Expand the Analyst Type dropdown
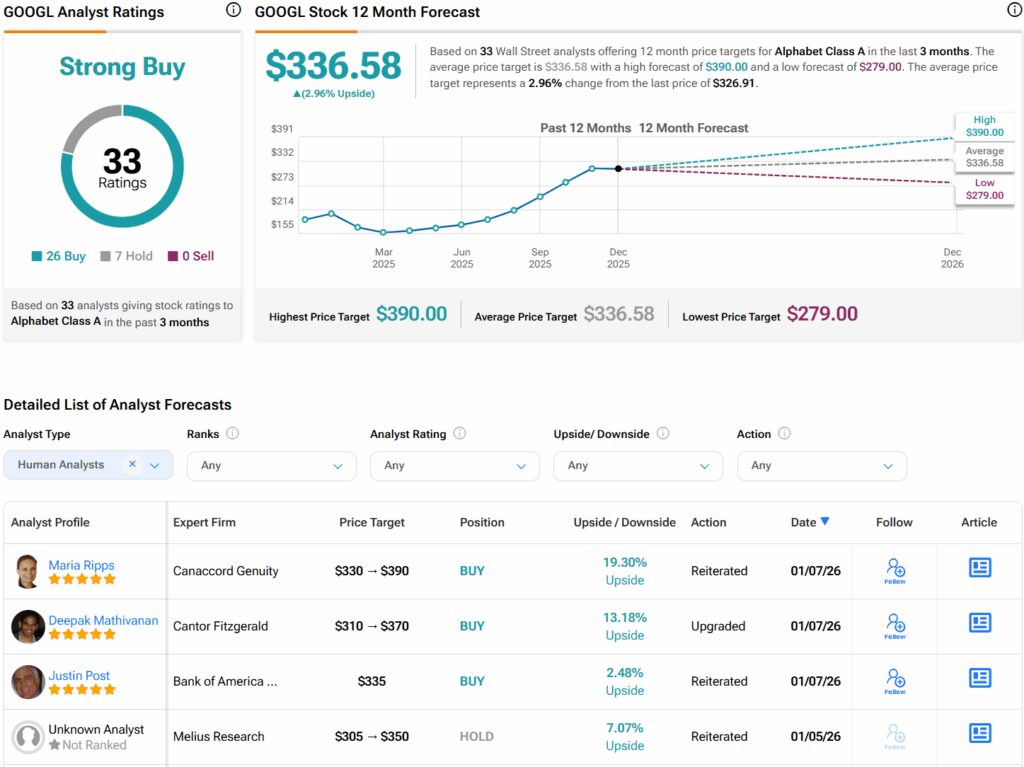This screenshot has width=1024, height=767. coord(155,466)
